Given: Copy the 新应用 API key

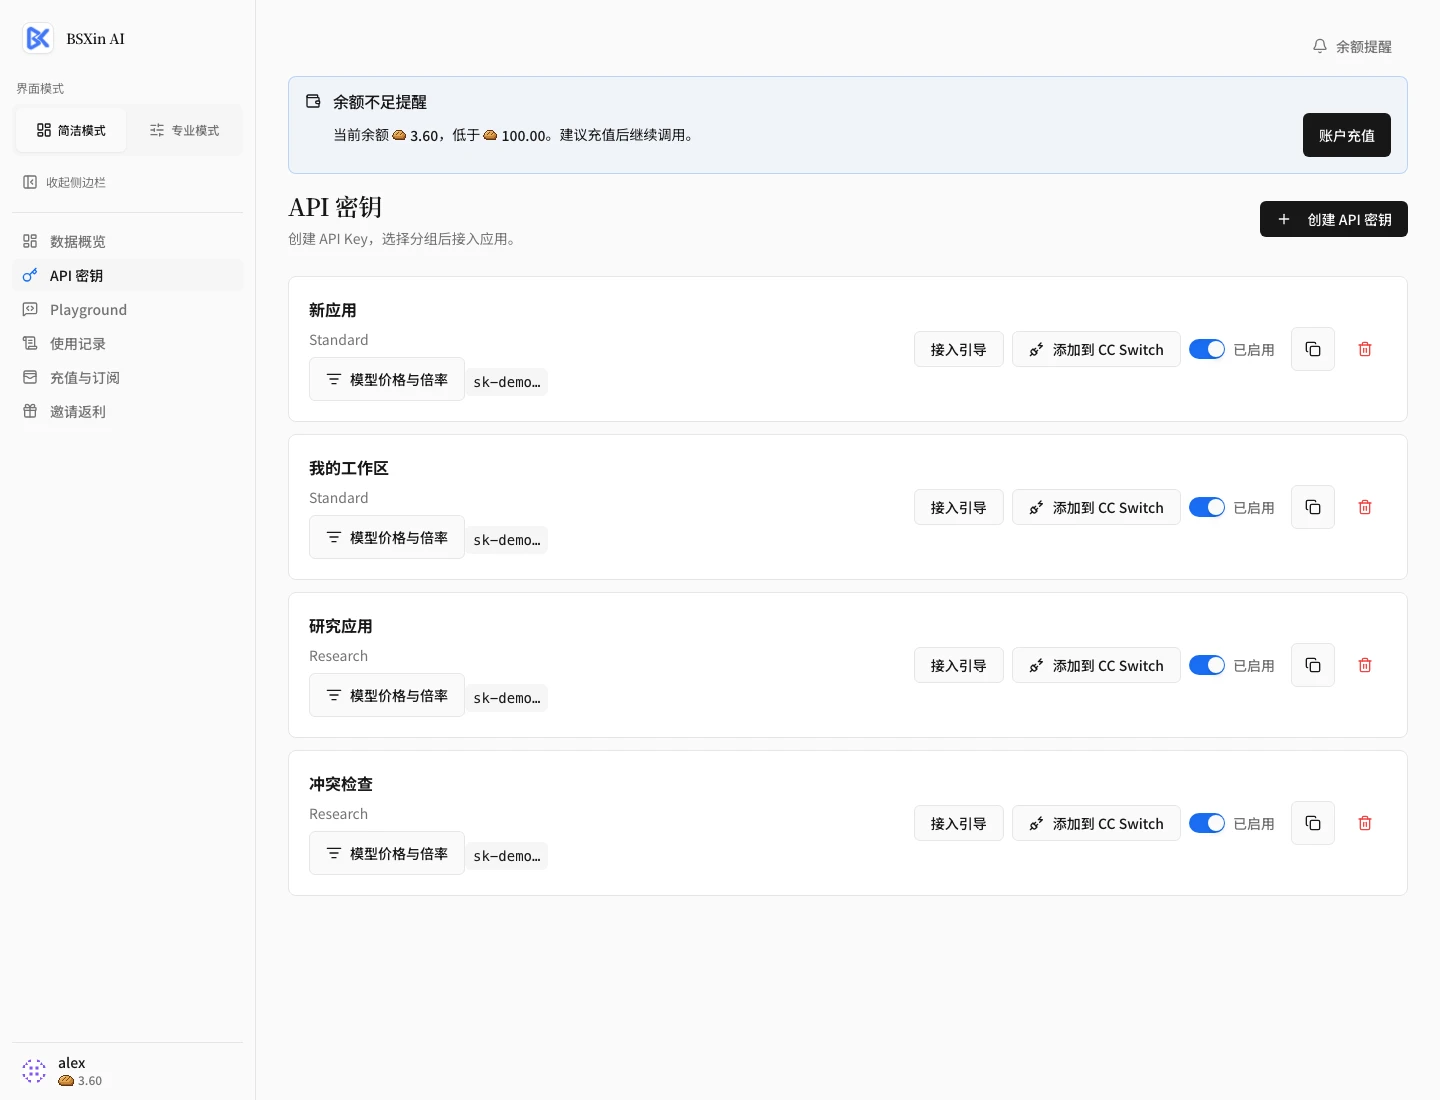Looking at the screenshot, I should point(1313,349).
